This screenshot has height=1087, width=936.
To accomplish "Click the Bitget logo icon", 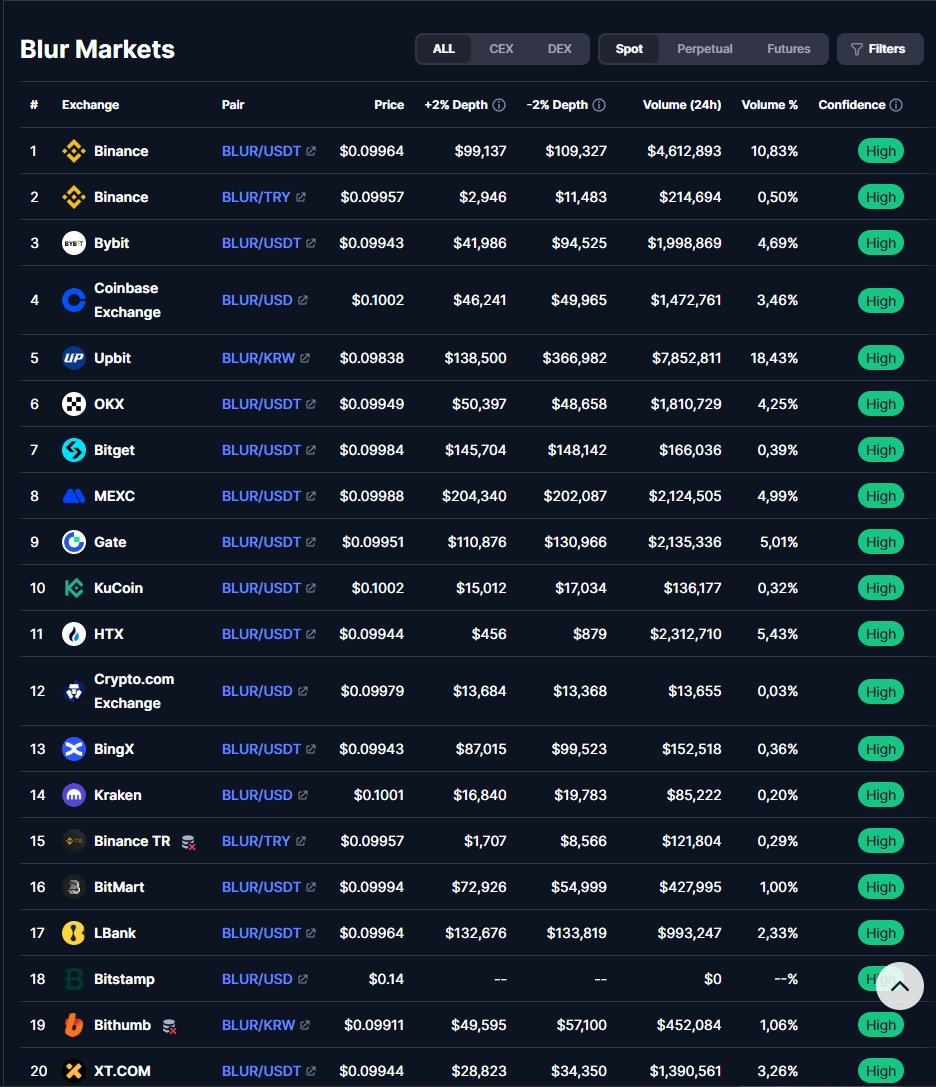I will point(73,450).
